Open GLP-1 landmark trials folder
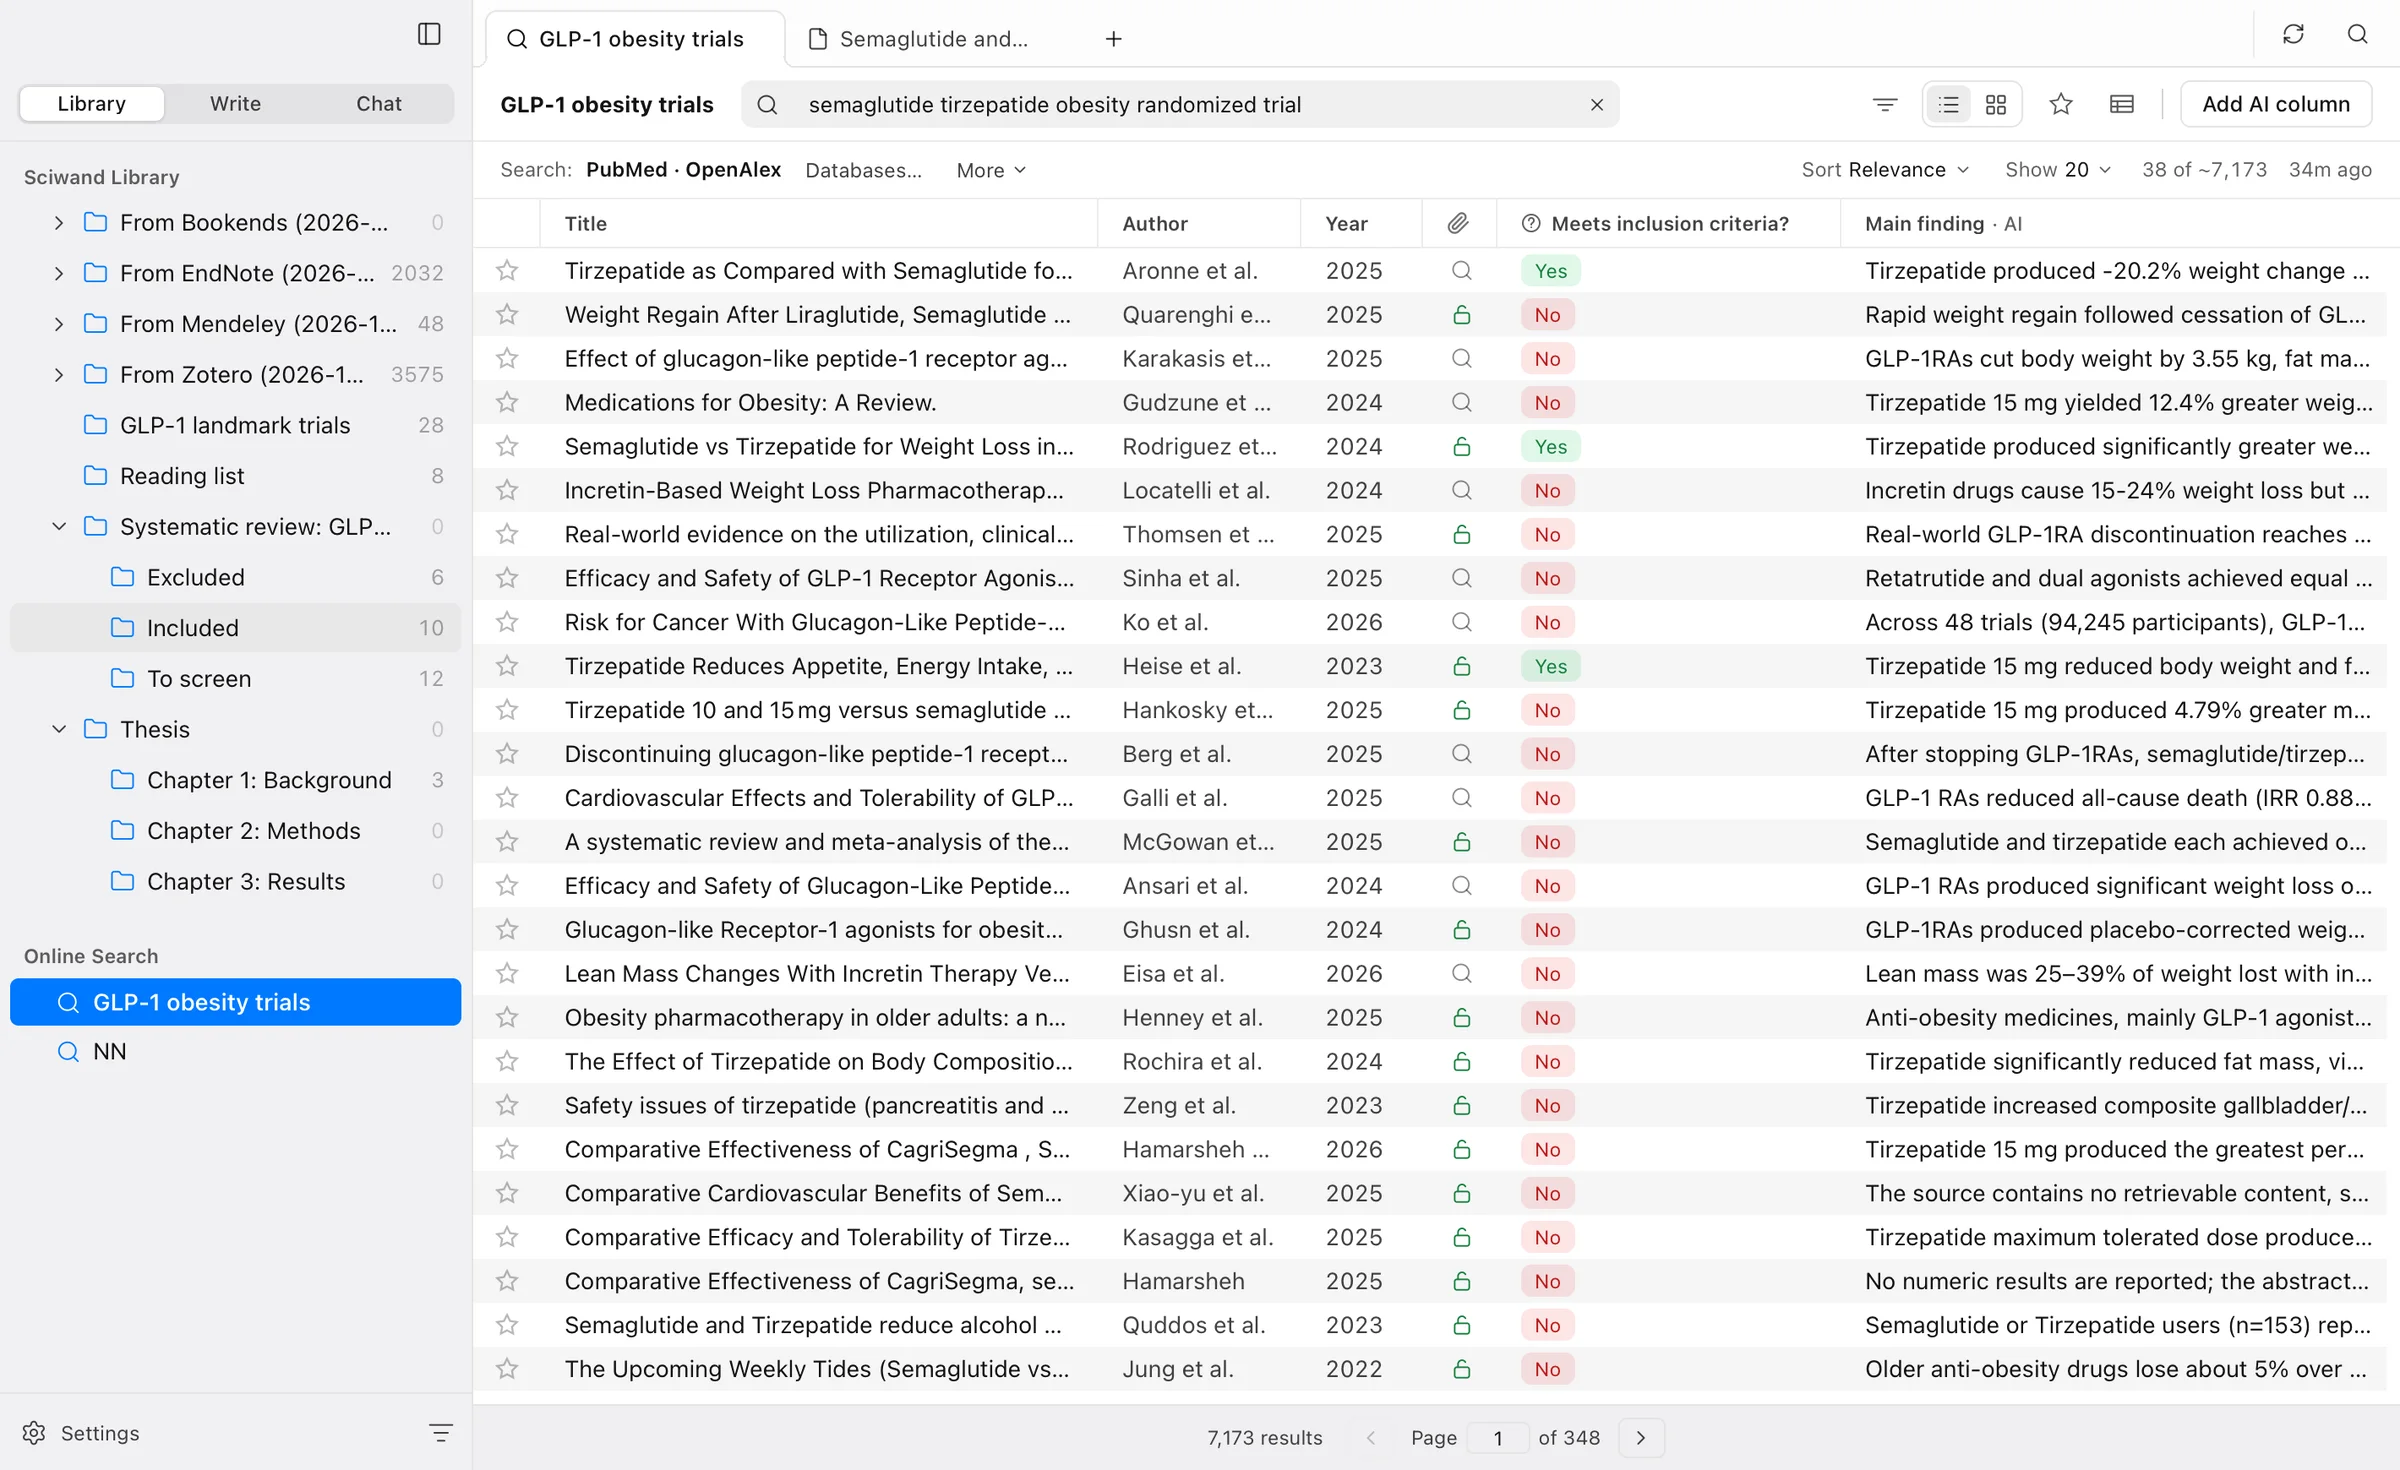Viewport: 2400px width, 1470px height. click(235, 426)
